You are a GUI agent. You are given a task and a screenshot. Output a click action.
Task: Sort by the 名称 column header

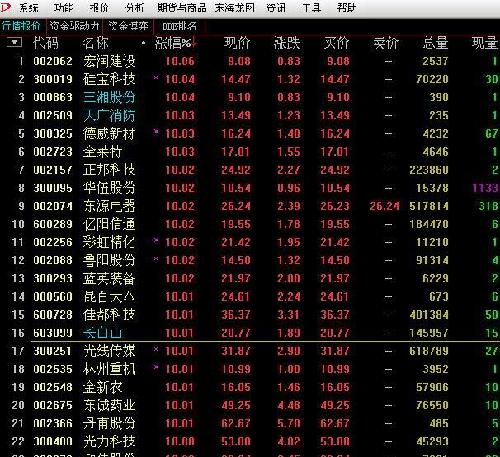click(96, 43)
